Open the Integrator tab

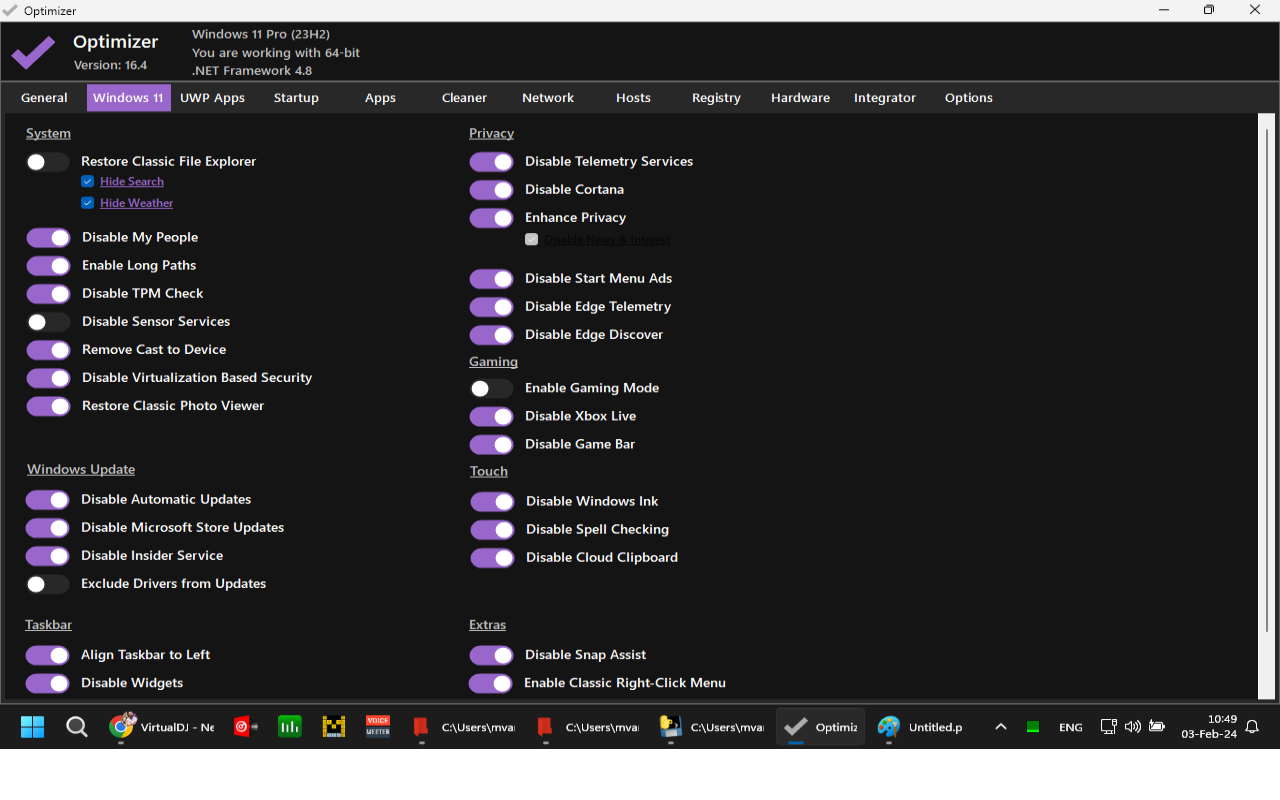(885, 98)
